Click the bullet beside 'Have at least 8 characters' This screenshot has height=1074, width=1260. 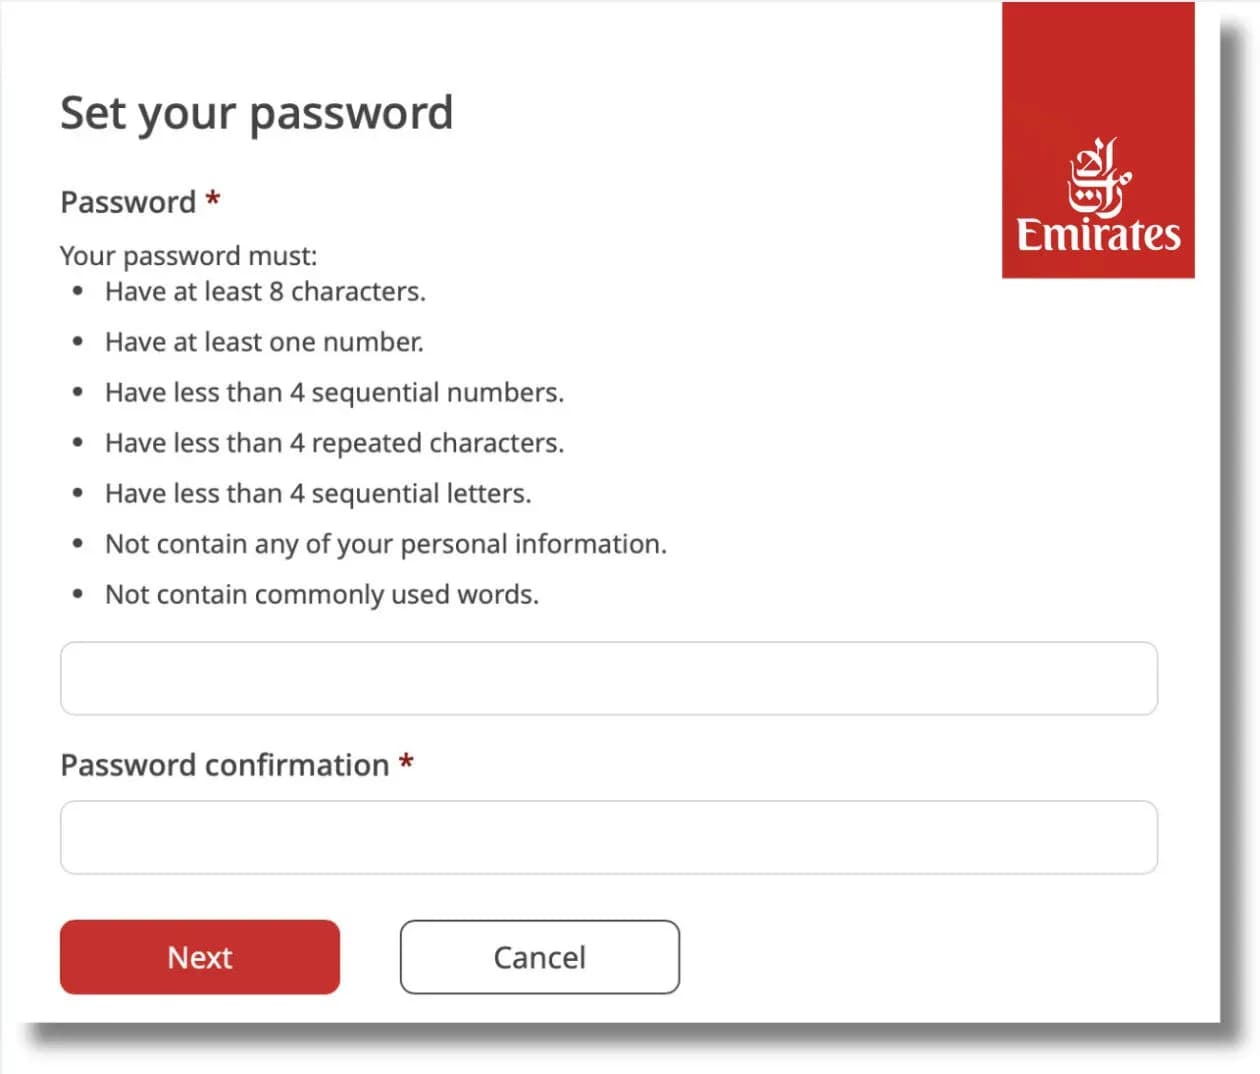[x=78, y=291]
